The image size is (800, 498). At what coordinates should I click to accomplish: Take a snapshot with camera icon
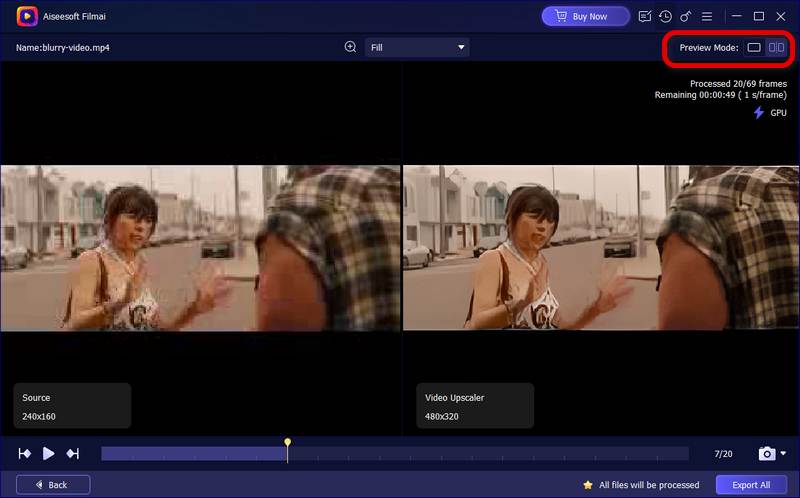tap(767, 454)
